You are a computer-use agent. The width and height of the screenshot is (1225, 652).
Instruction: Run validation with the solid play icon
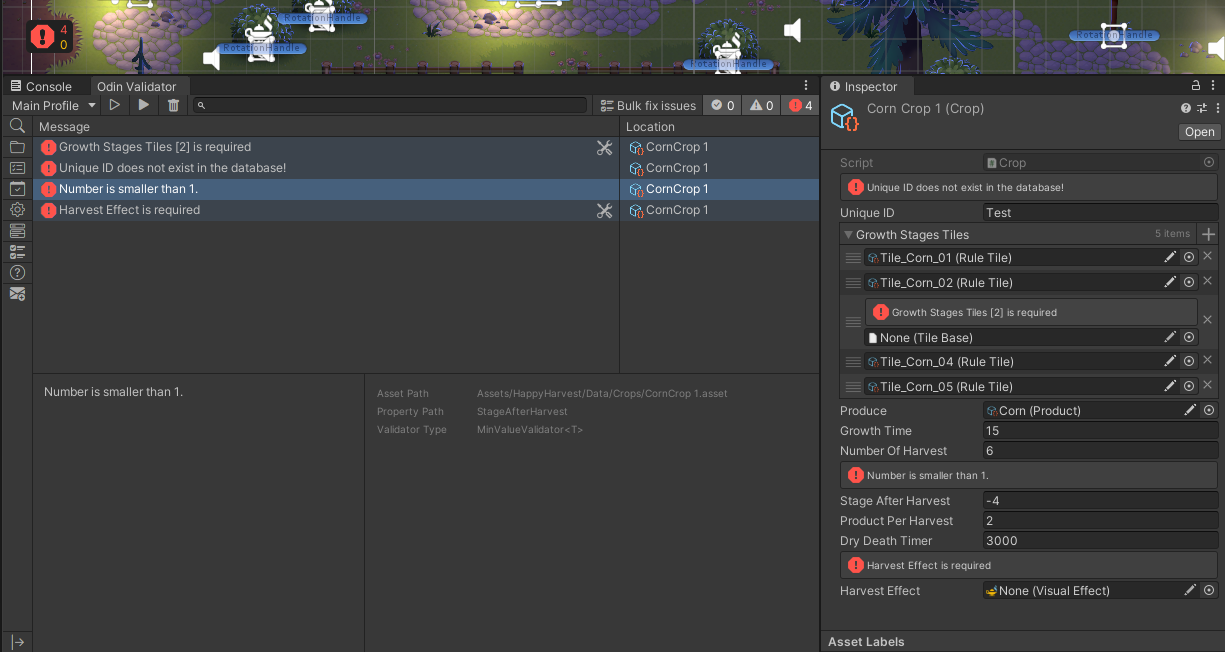(x=144, y=106)
